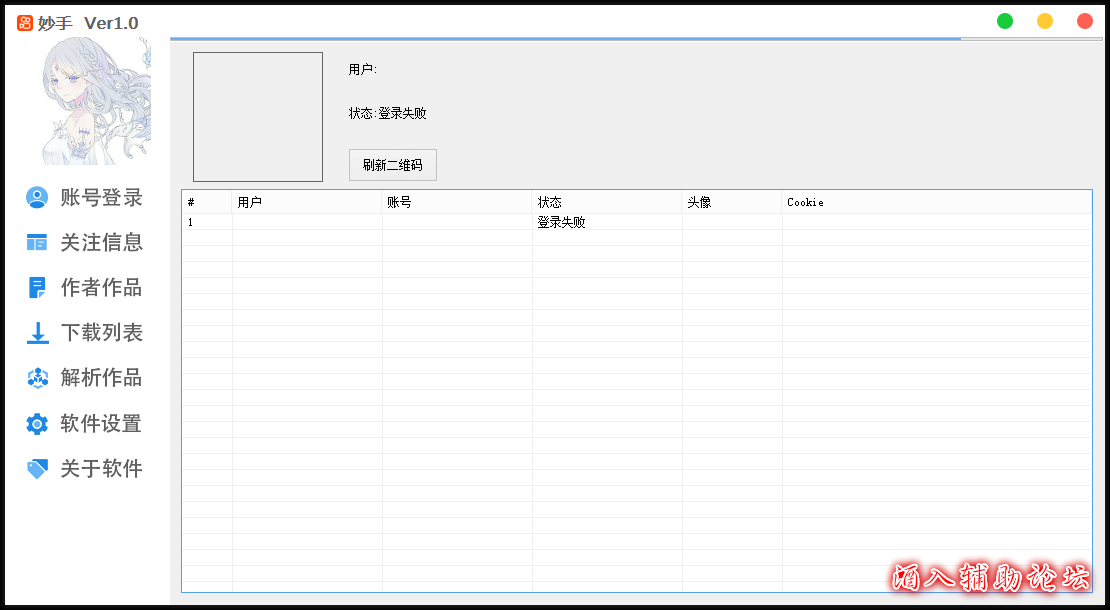Click the follow info panel icon

[x=37, y=242]
